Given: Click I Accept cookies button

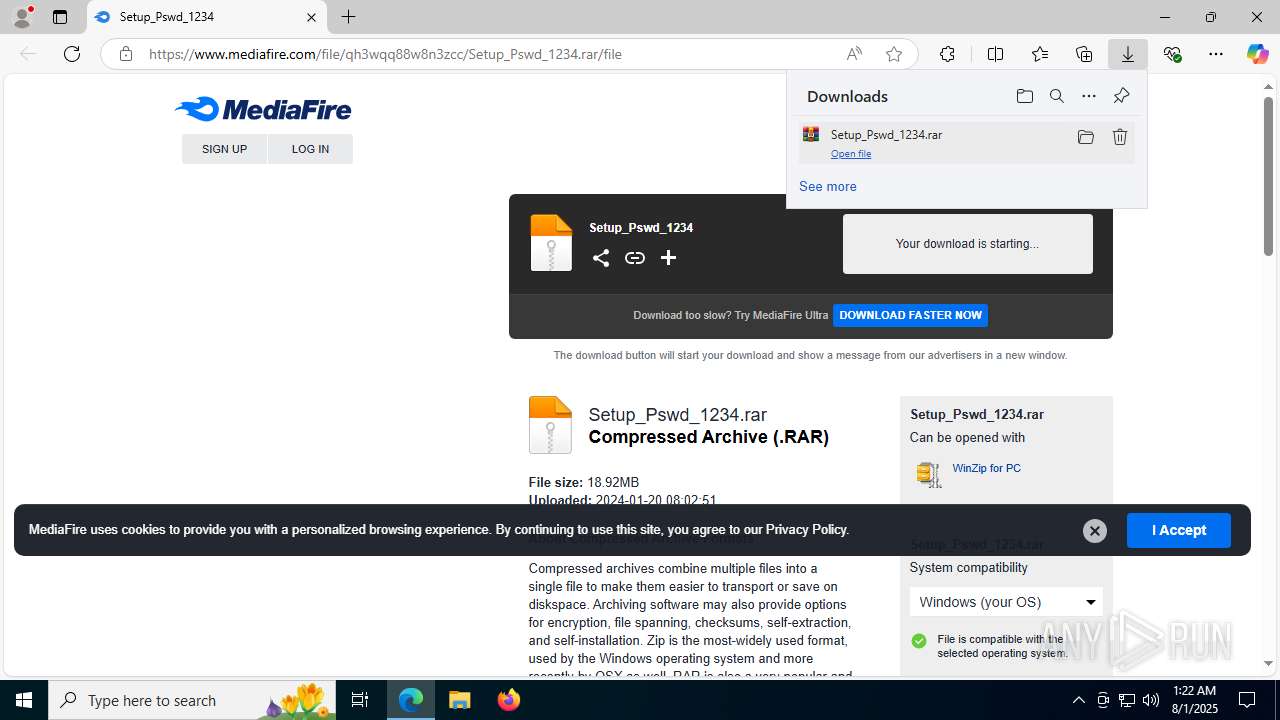Looking at the screenshot, I should (x=1179, y=530).
